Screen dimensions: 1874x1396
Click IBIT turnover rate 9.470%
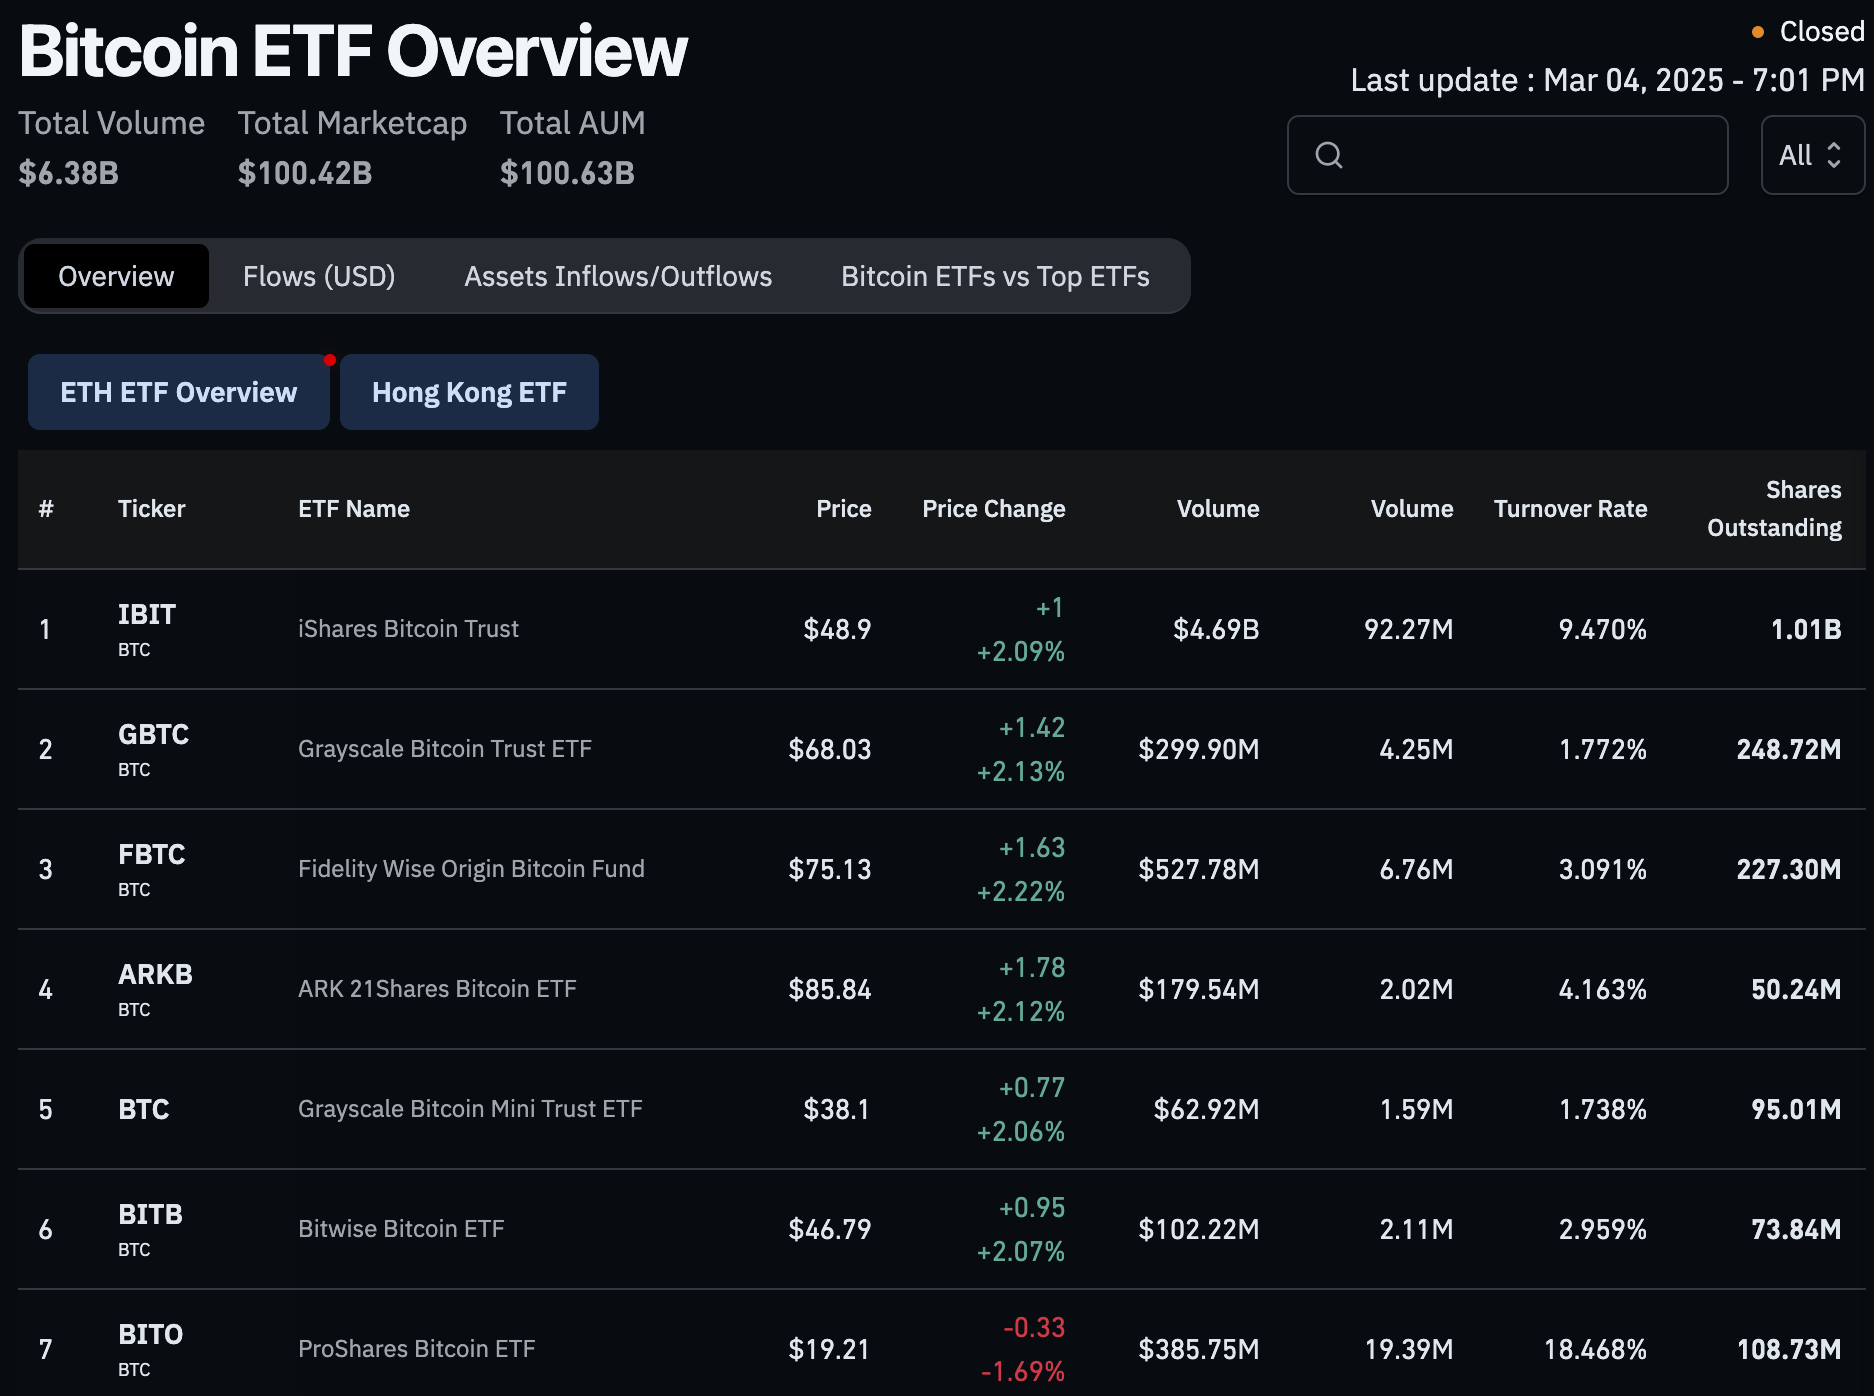coord(1602,629)
